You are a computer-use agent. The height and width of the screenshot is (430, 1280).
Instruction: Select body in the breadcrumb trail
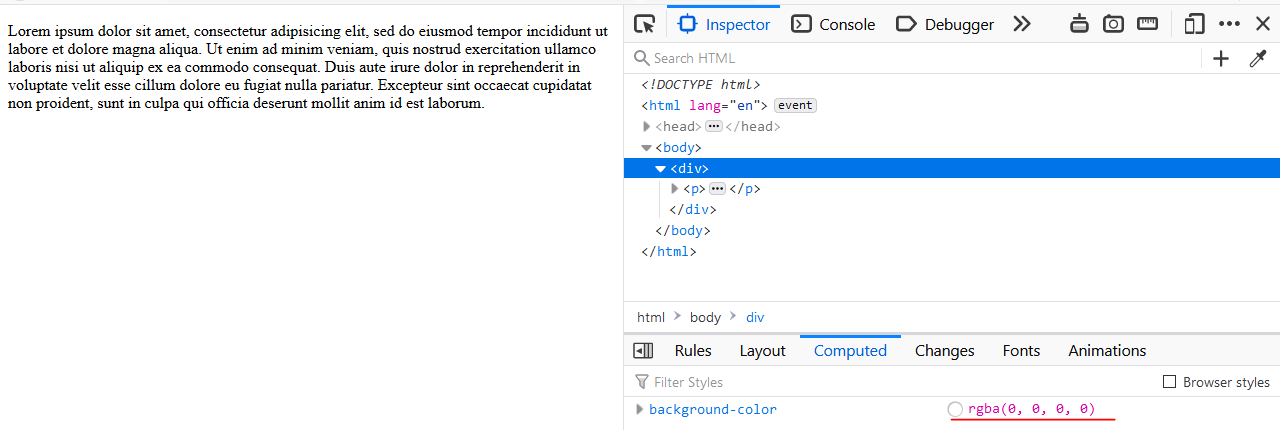(x=705, y=317)
